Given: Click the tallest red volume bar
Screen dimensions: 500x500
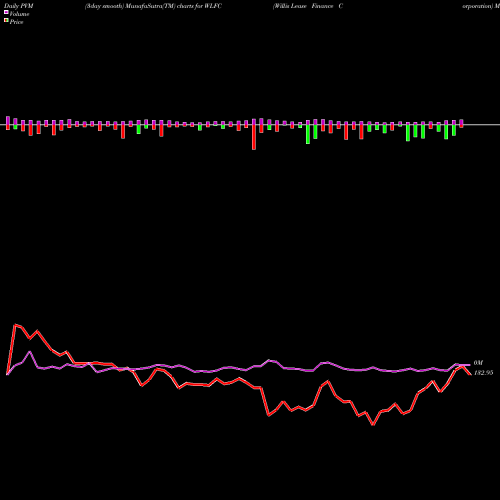Looking at the screenshot, I should tap(254, 137).
